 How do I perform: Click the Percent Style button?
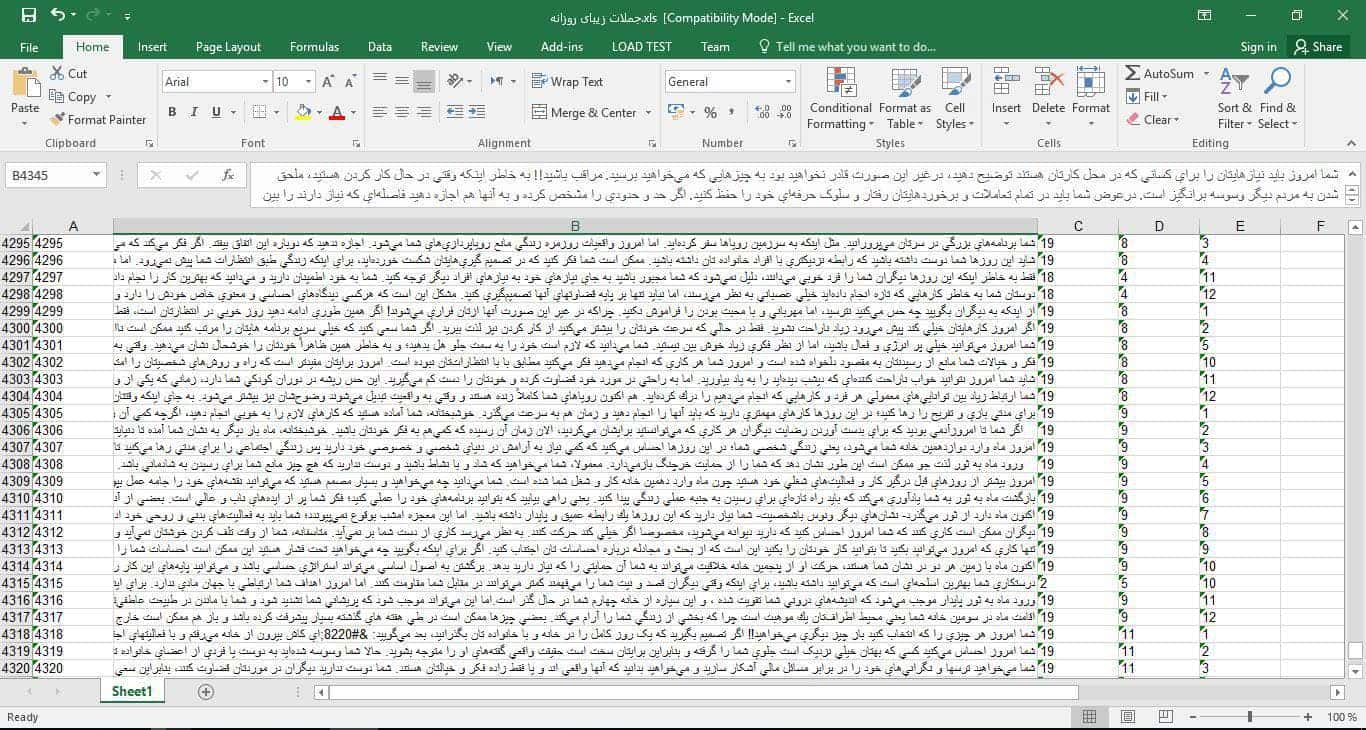click(x=710, y=112)
